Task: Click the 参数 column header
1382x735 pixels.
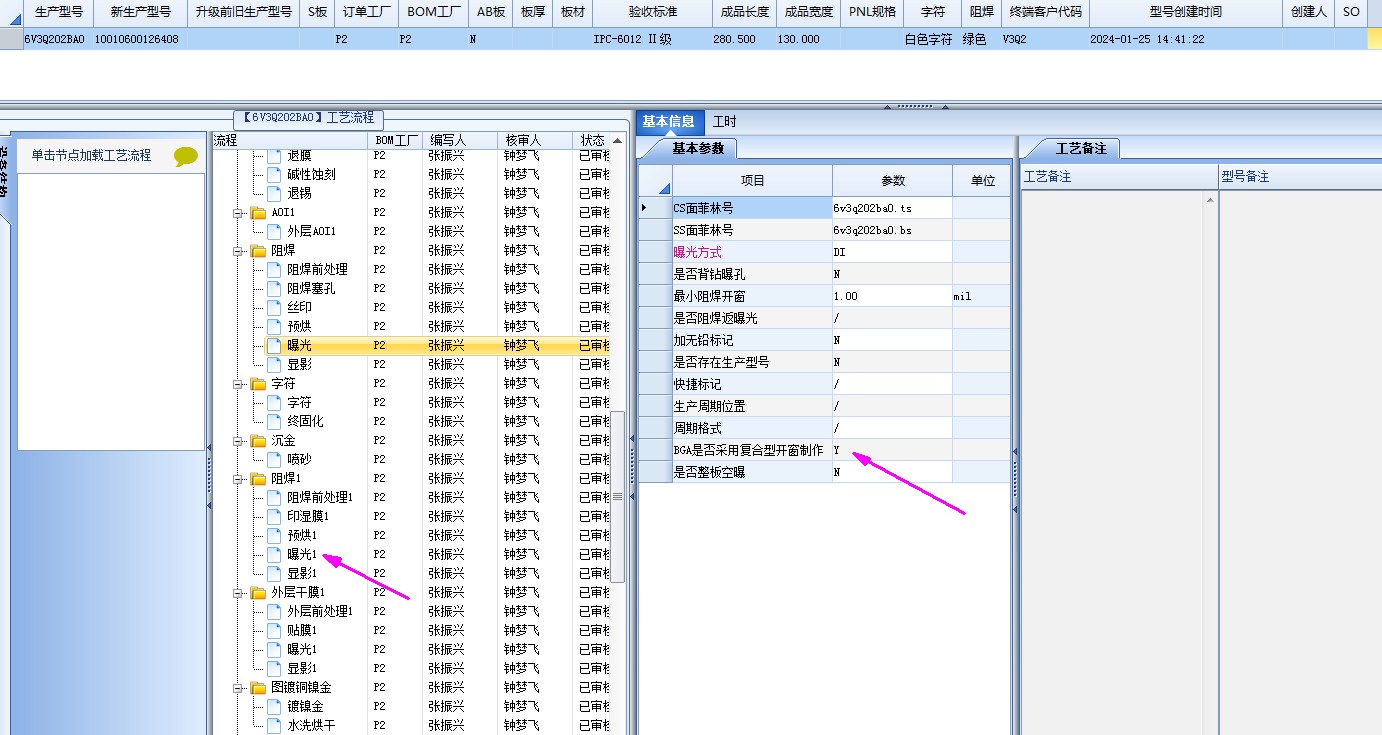Action: point(892,181)
